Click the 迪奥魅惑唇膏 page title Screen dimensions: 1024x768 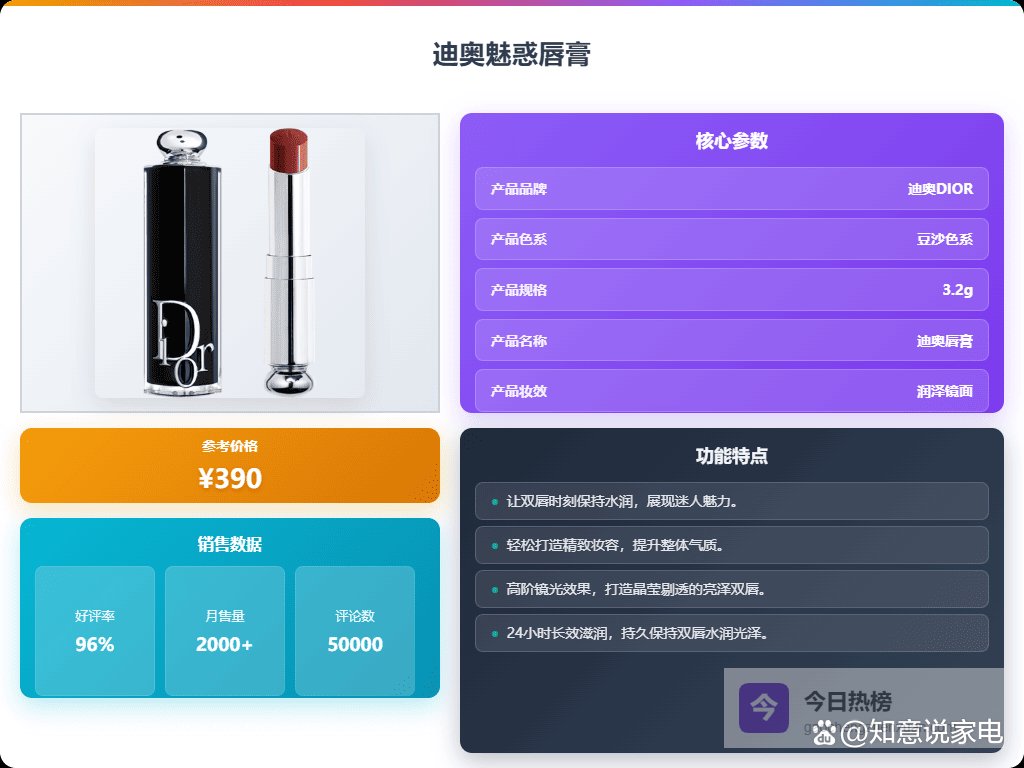click(511, 54)
